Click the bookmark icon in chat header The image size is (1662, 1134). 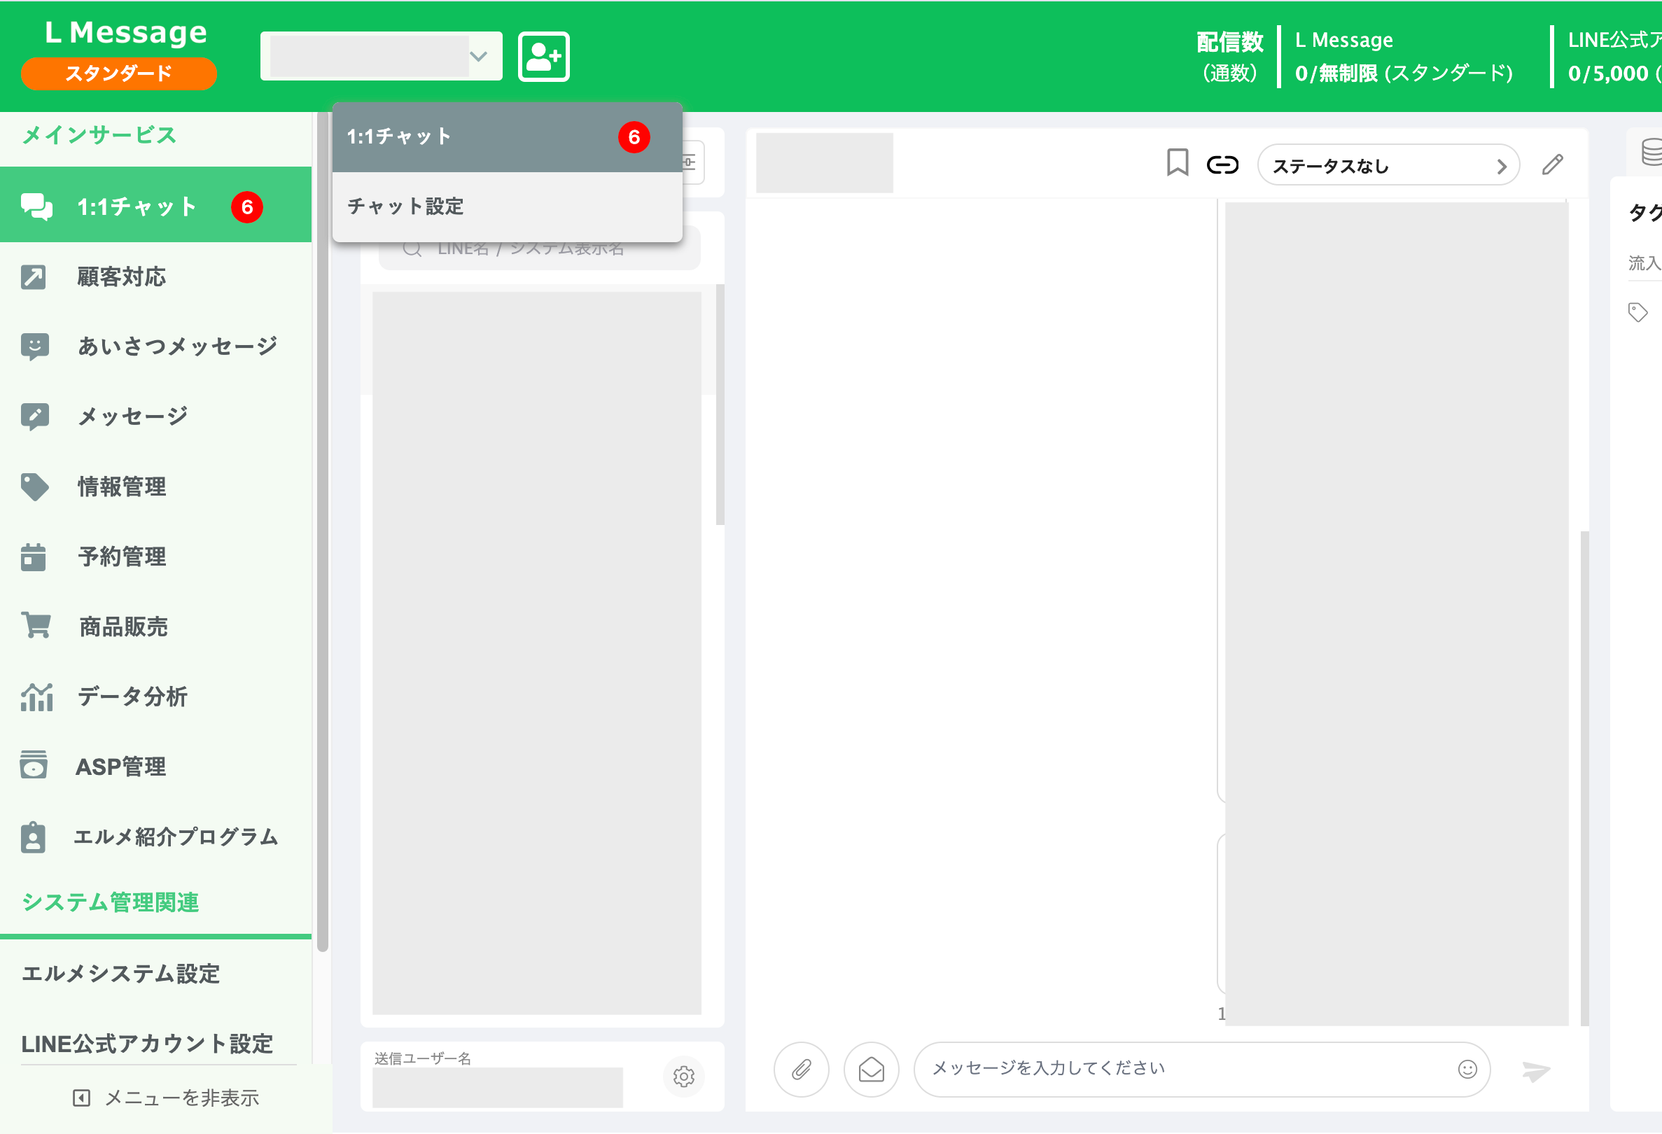tap(1177, 163)
